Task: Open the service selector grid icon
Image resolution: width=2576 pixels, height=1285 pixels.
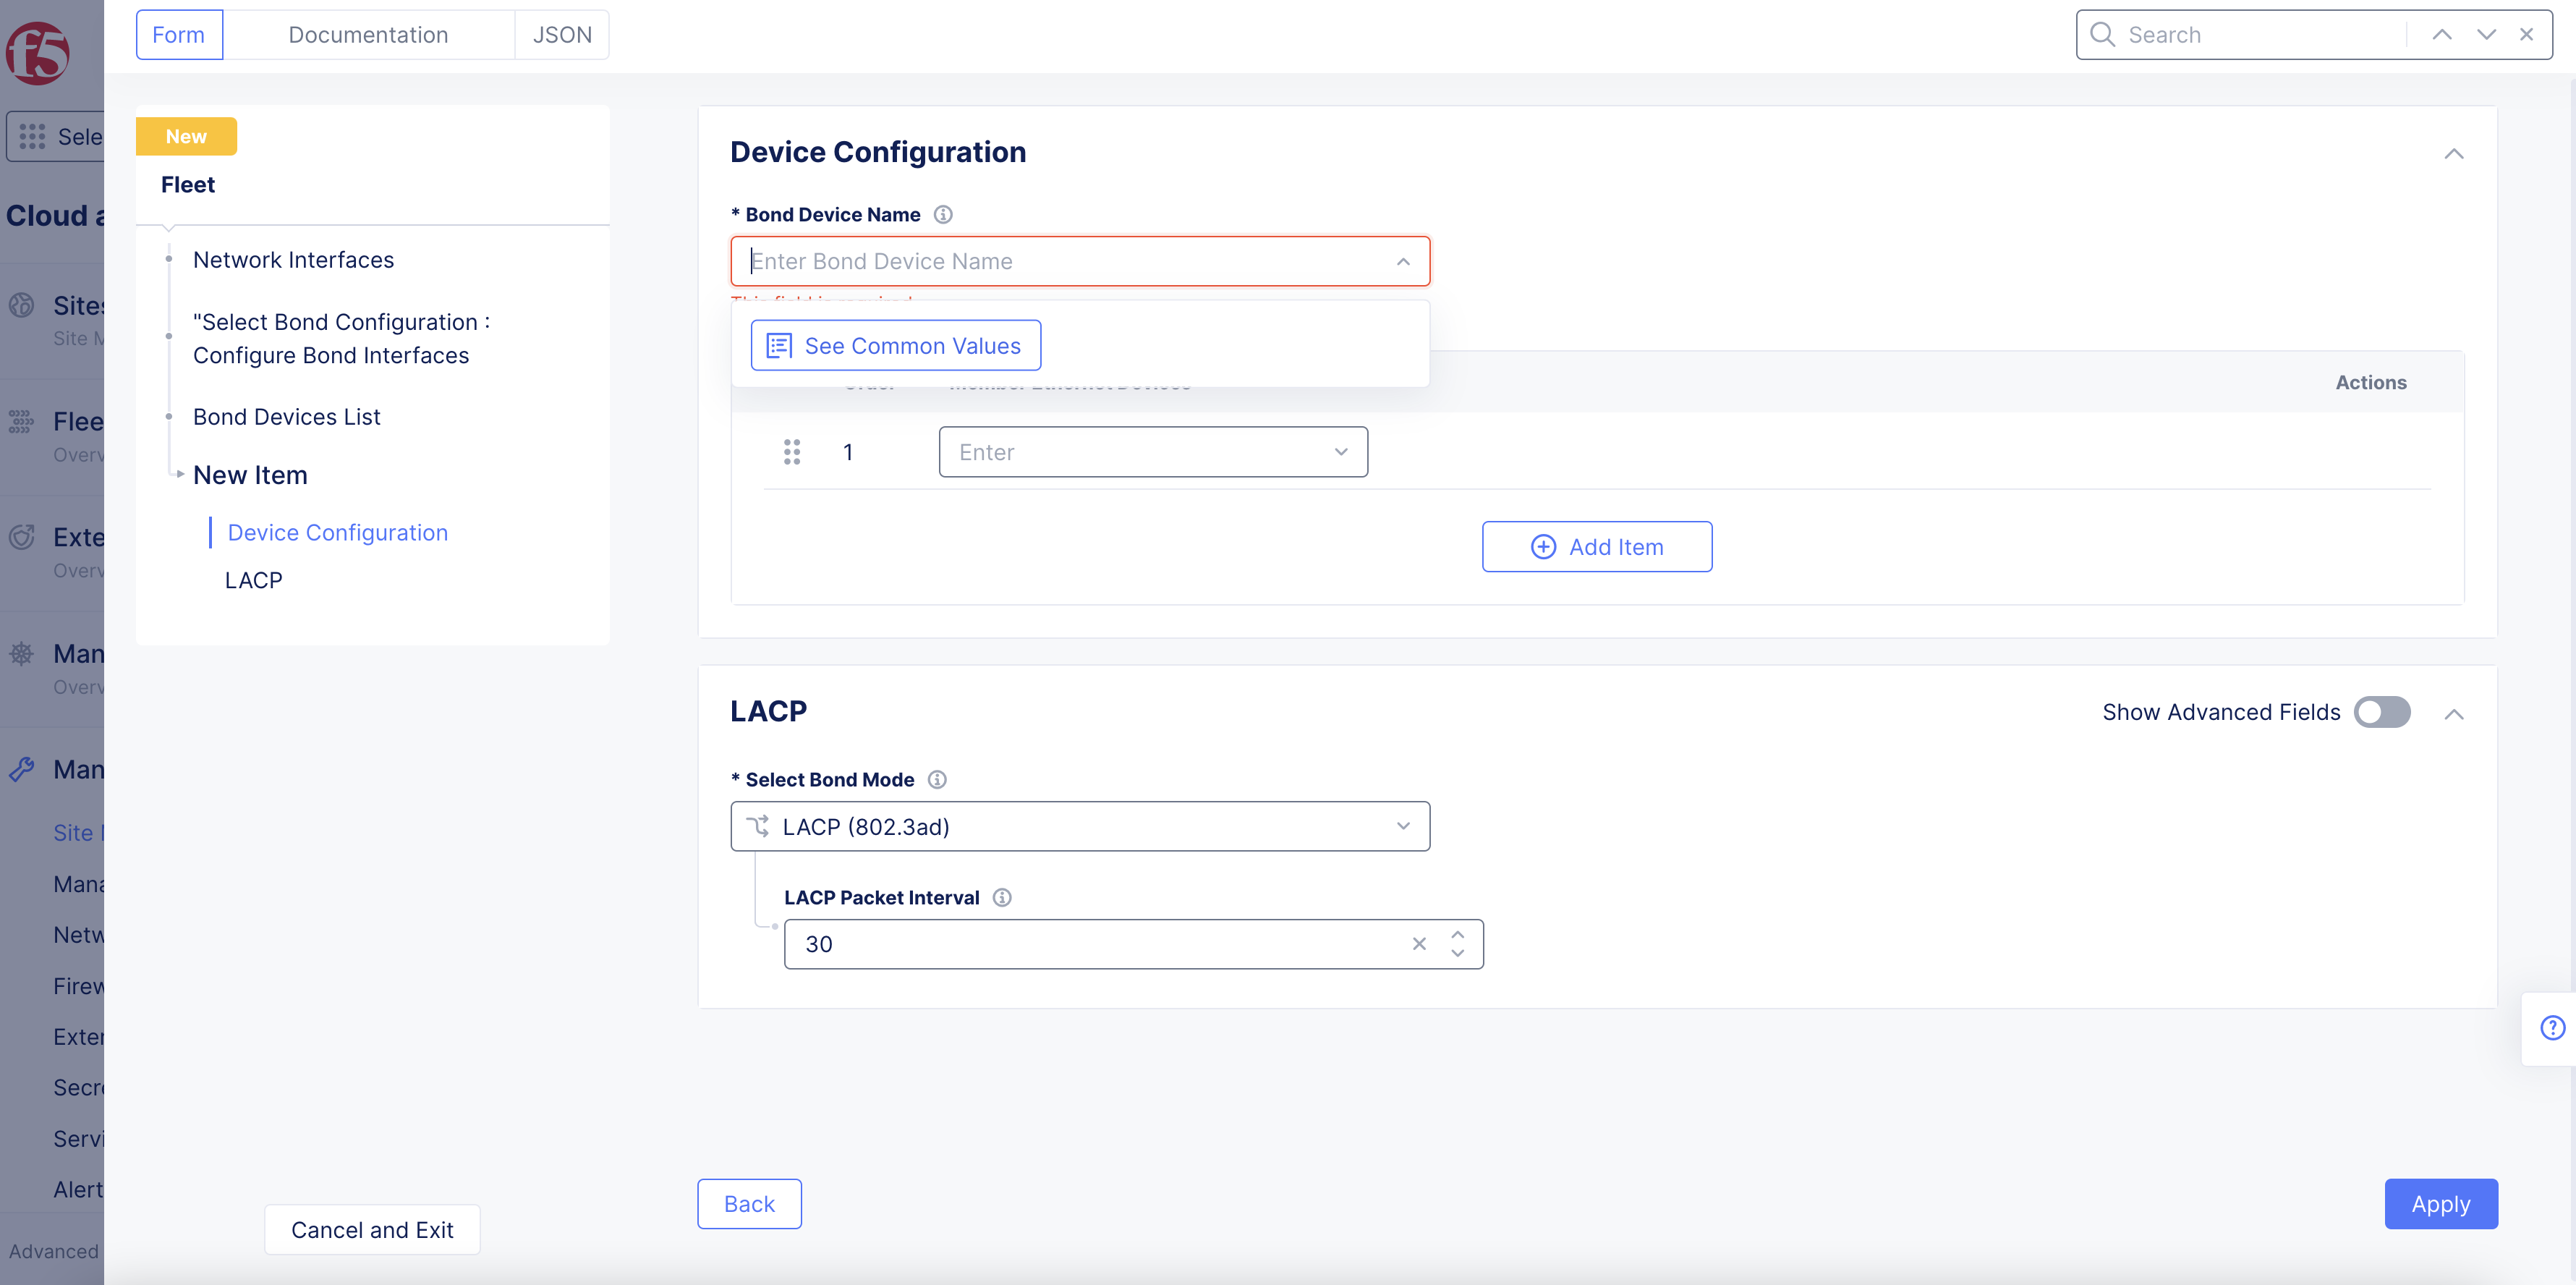Action: [x=32, y=136]
